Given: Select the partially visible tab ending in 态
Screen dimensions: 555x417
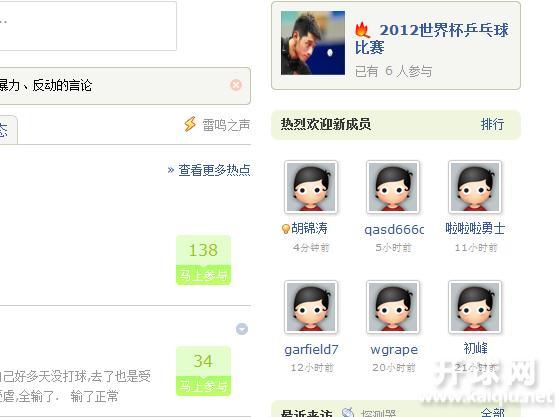Looking at the screenshot, I should point(8,130).
